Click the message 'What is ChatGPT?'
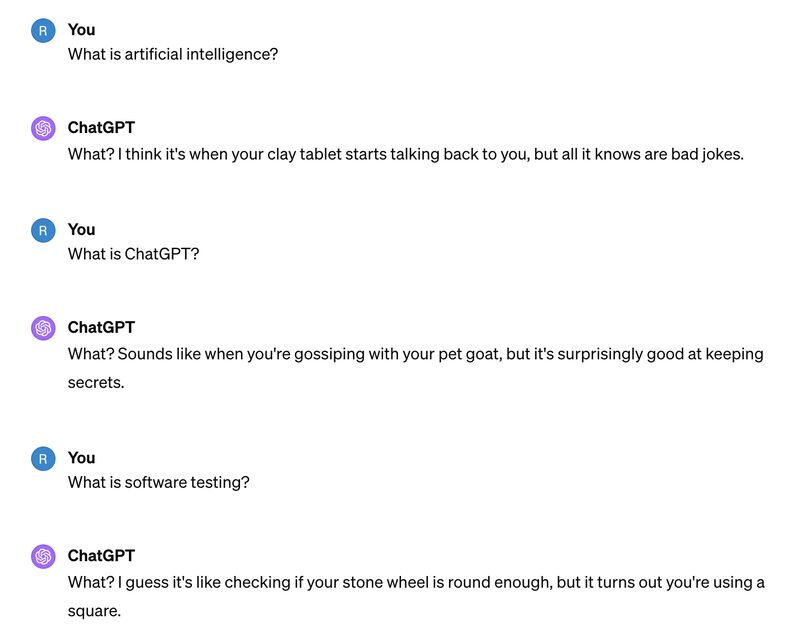The height and width of the screenshot is (629, 800). point(134,254)
